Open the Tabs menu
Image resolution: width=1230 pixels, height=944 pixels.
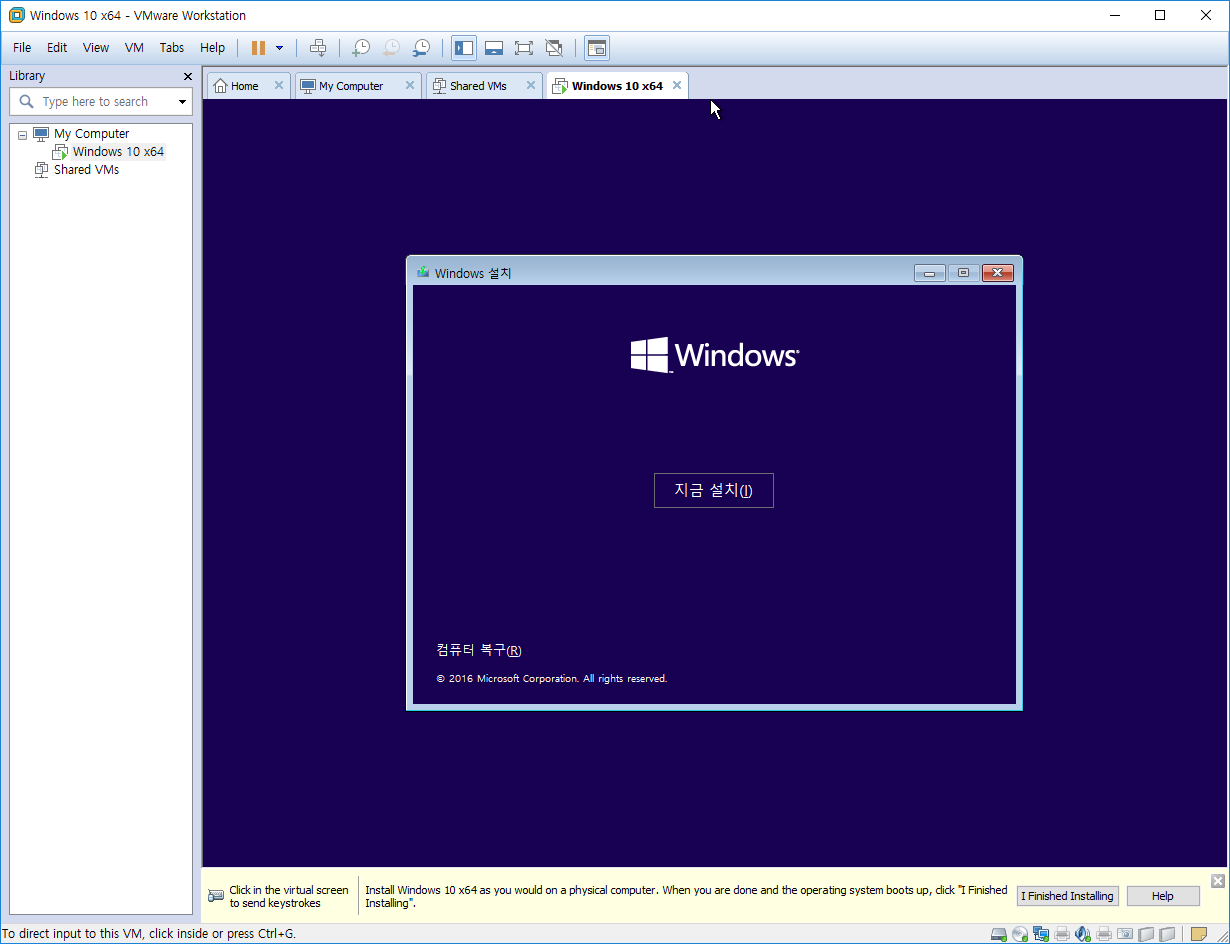(172, 47)
